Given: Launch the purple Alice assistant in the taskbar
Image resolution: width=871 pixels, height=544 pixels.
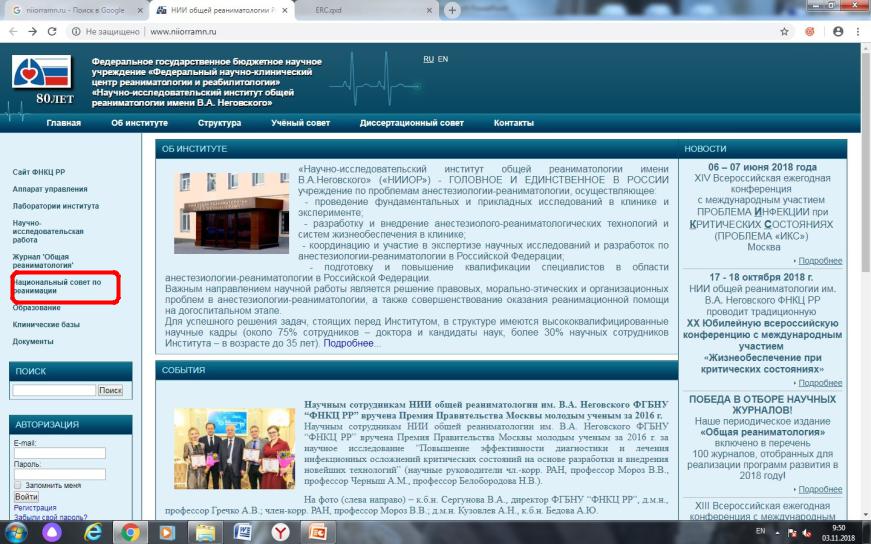Looking at the screenshot, I should tap(52, 533).
